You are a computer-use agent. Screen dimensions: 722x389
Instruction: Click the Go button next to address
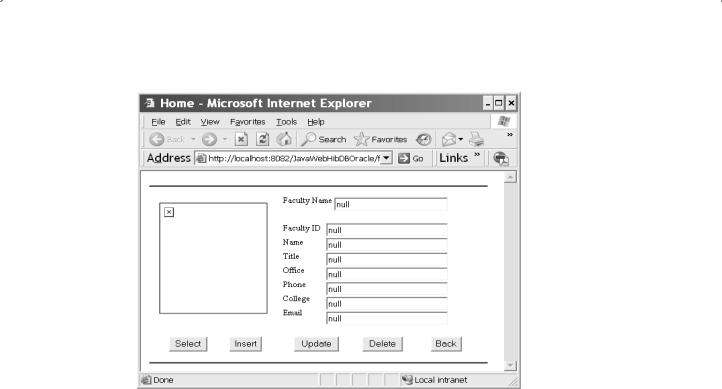411,158
